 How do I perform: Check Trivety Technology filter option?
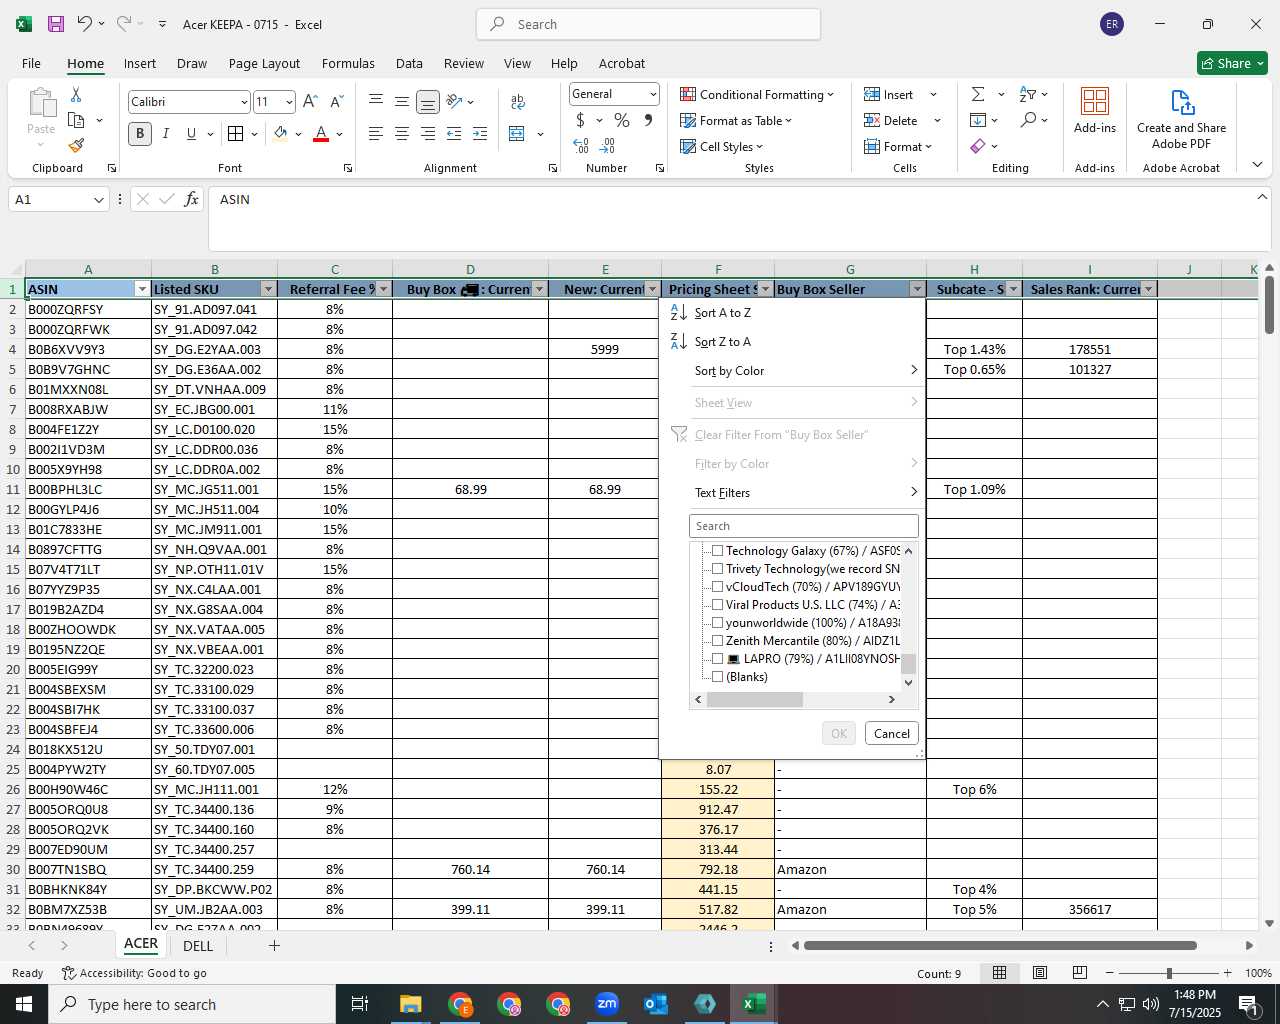click(x=717, y=569)
